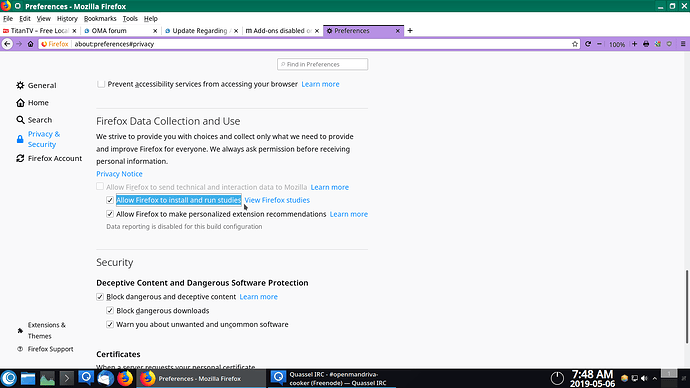Close the Preferences tab
This screenshot has width=690, height=388.
pyautogui.click(x=397, y=31)
